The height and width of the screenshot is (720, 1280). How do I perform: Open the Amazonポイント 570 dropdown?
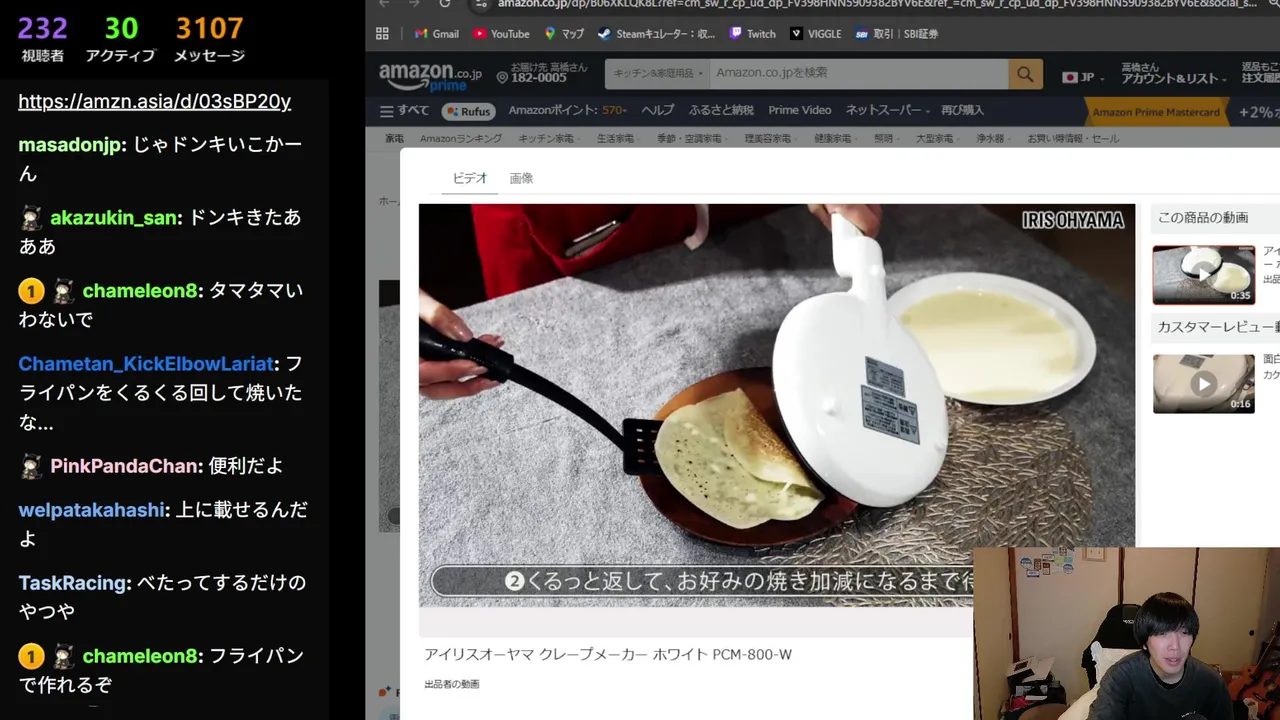click(x=570, y=111)
